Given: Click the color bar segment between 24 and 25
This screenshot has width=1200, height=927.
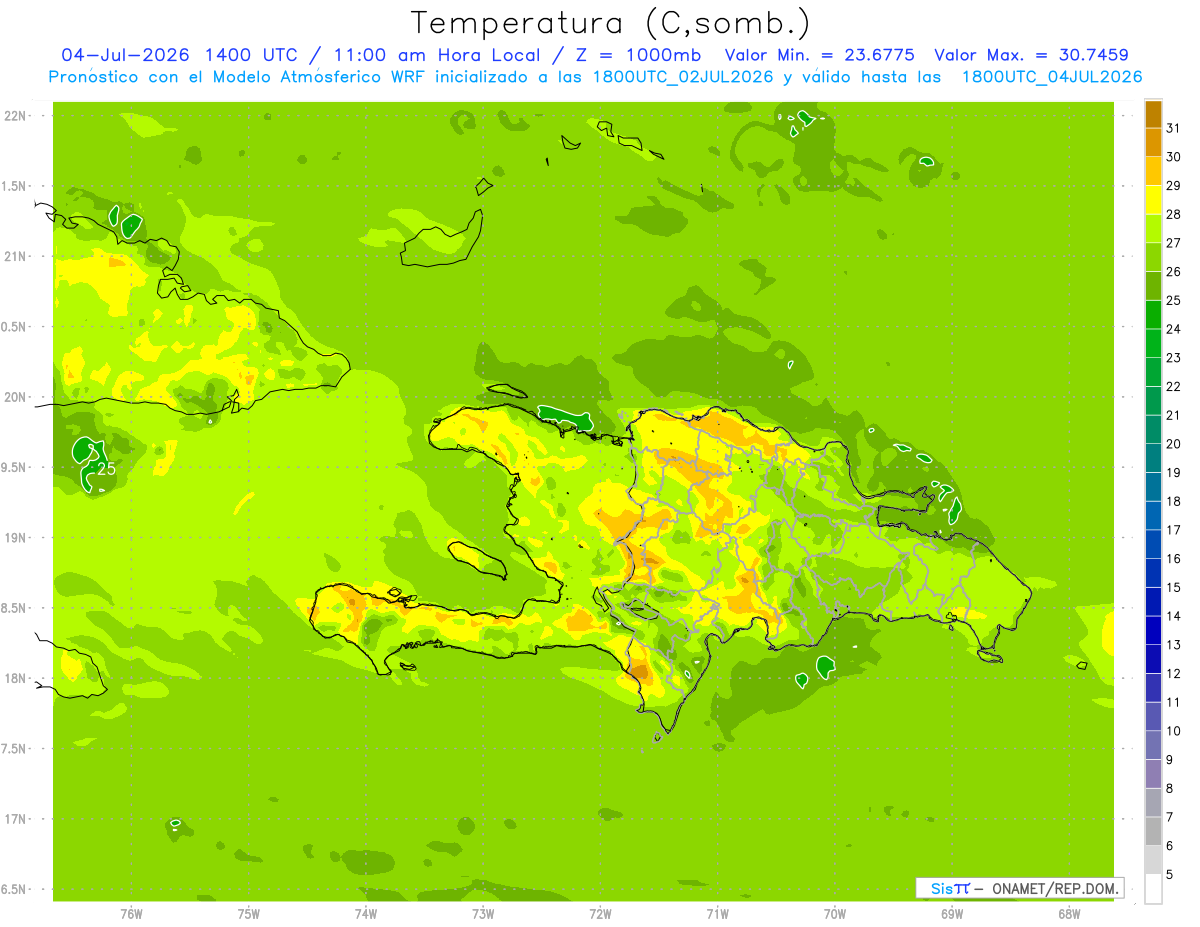Looking at the screenshot, I should tap(1153, 314).
